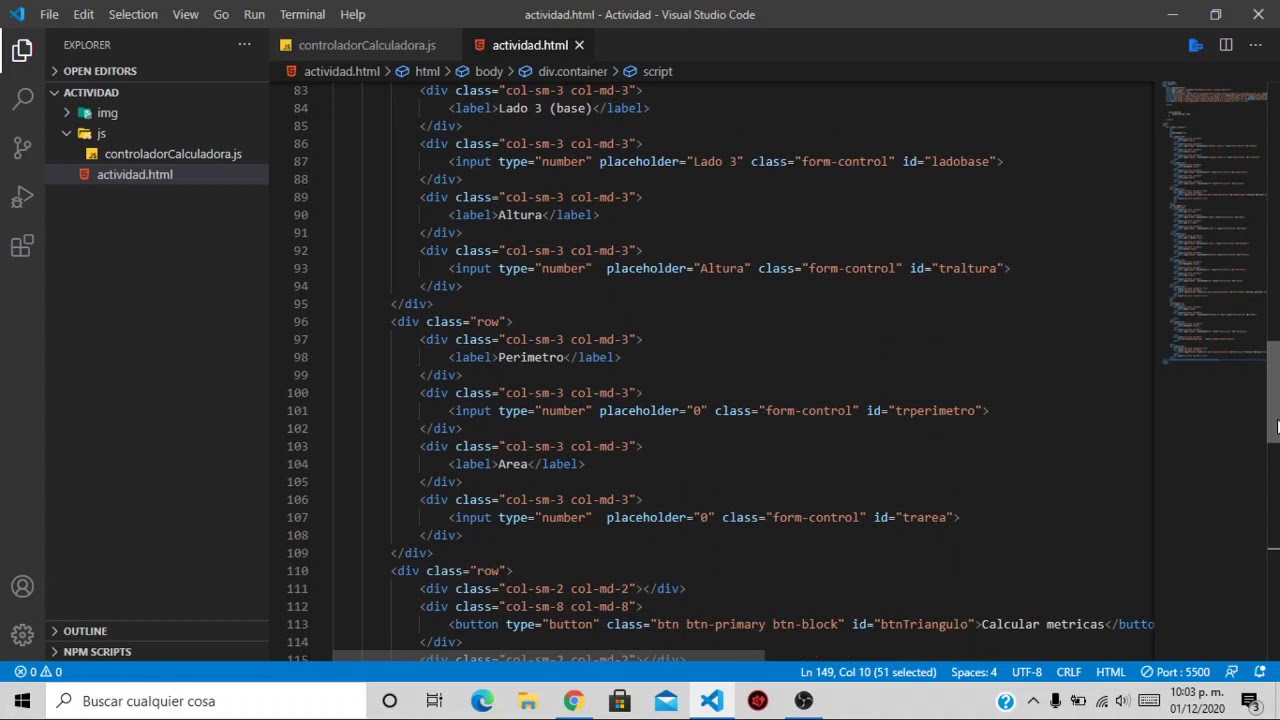Open the View menu
This screenshot has height=720, width=1280.
click(x=185, y=15)
